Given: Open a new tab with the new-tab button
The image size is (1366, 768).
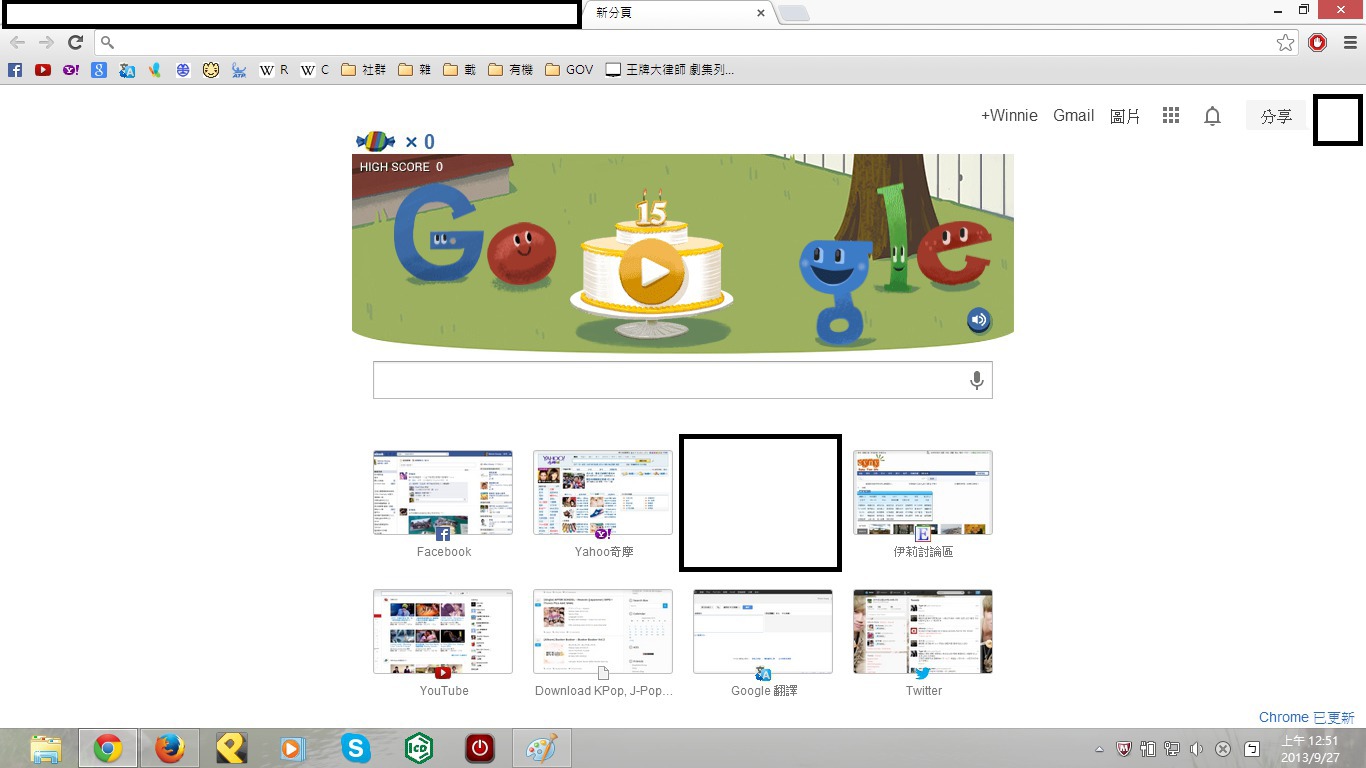Looking at the screenshot, I should [794, 13].
